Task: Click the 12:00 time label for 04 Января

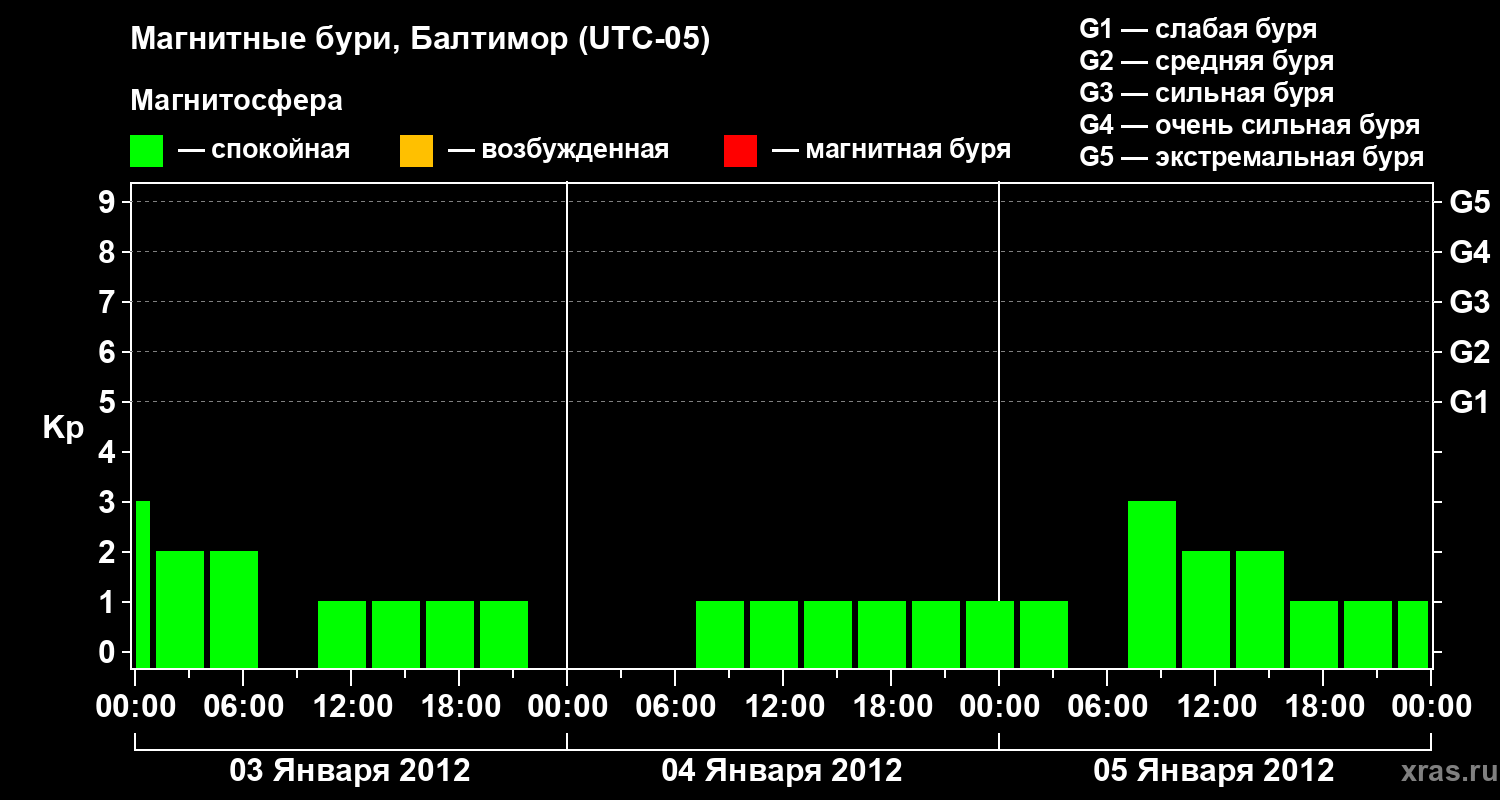Action: coord(783,707)
